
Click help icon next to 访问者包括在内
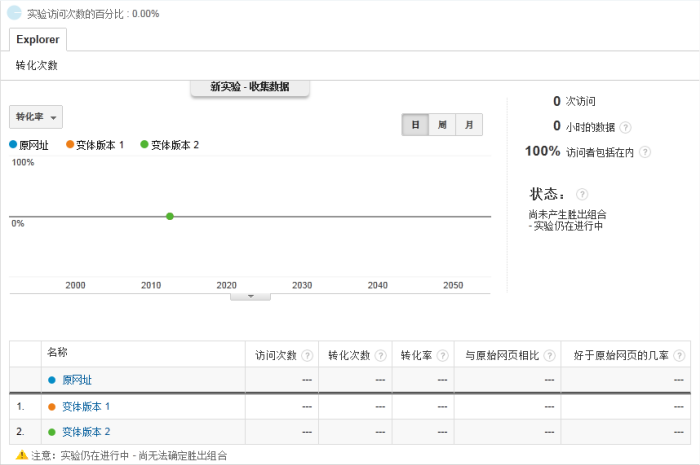click(x=645, y=152)
